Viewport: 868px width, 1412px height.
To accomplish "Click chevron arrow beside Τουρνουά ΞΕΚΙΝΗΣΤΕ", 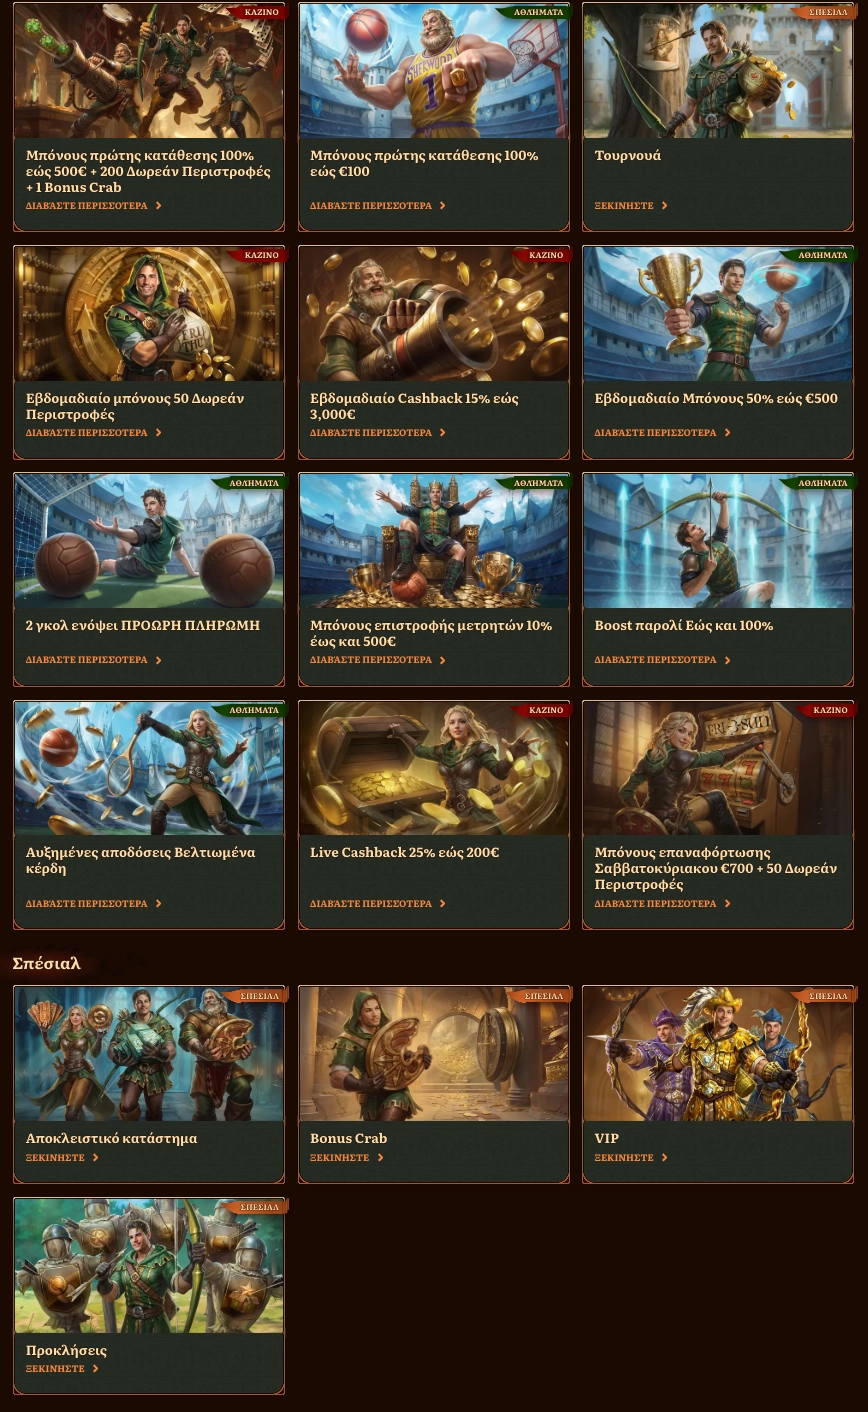I will [x=664, y=206].
